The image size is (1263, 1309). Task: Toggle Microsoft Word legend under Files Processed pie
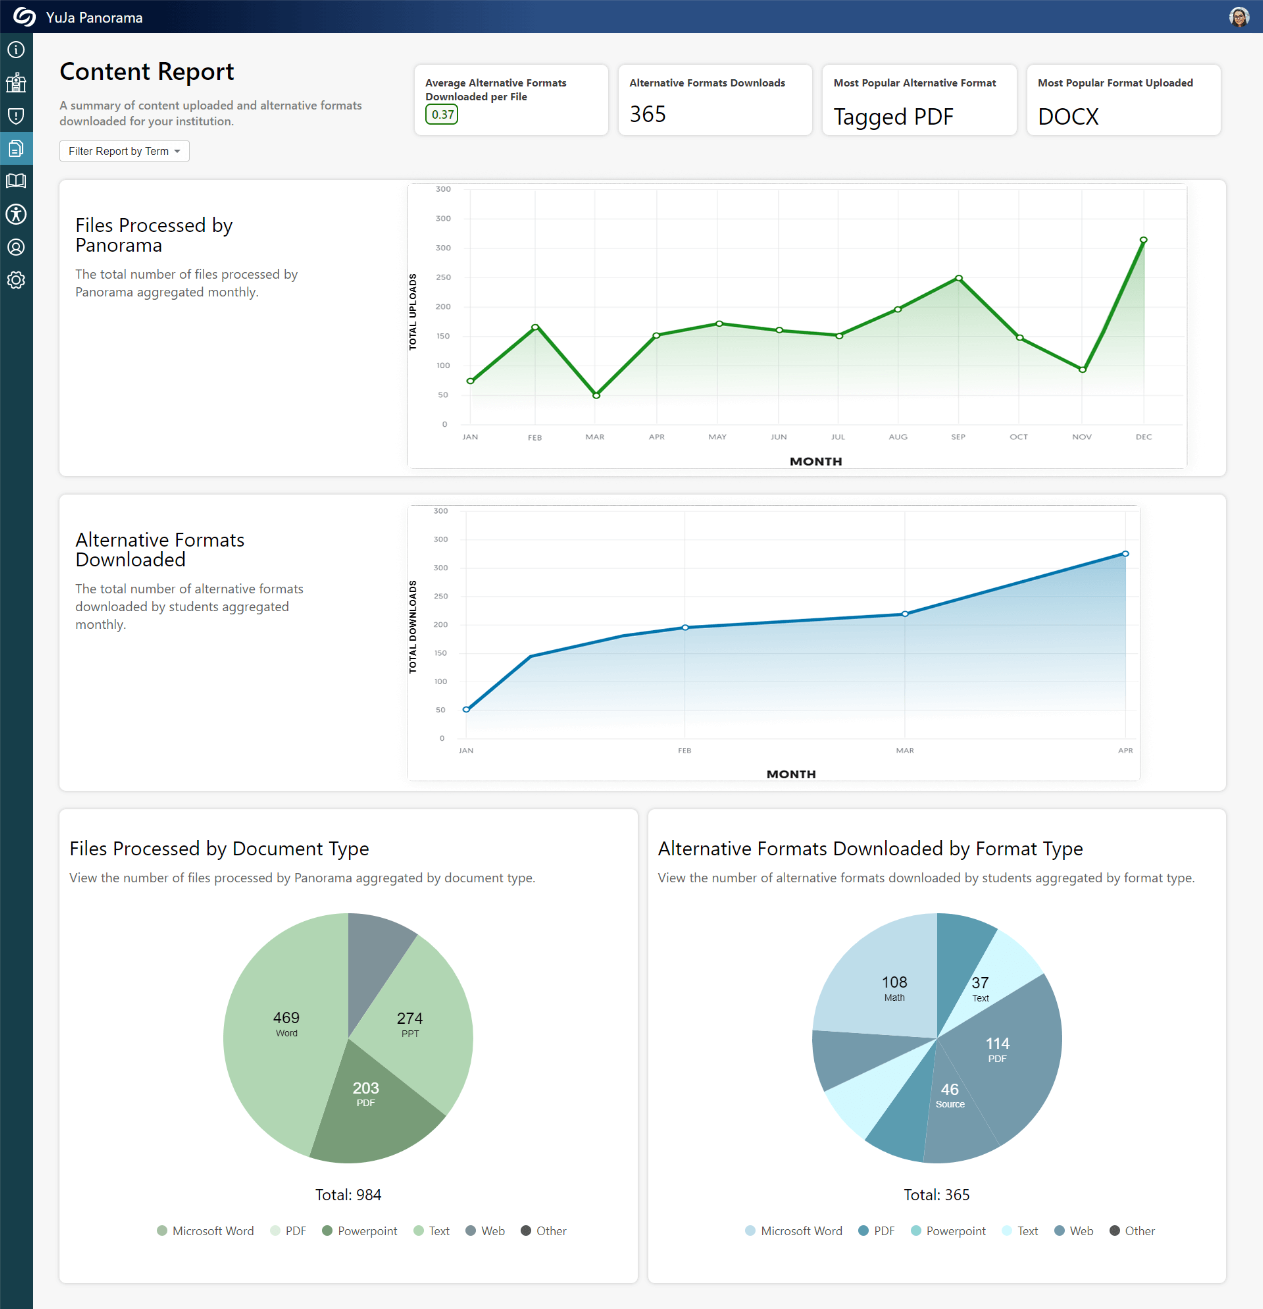point(205,1231)
